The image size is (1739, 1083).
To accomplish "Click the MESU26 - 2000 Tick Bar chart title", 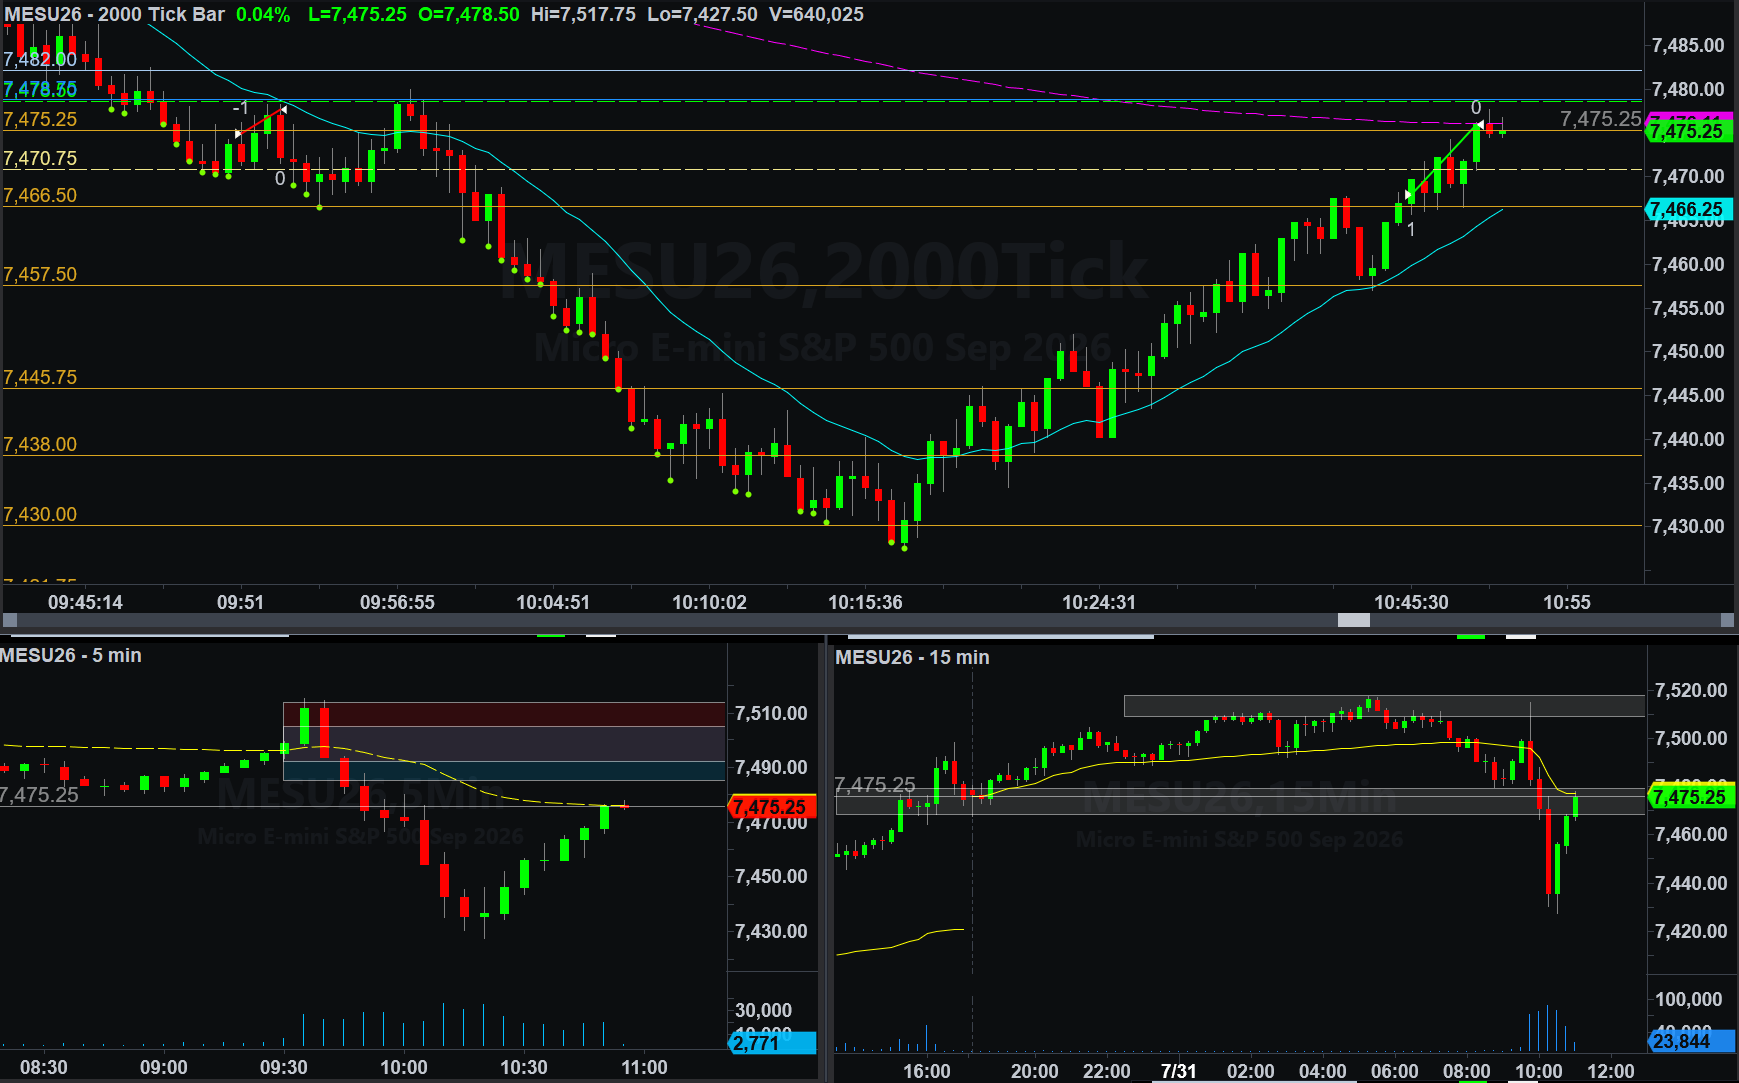I will pos(115,15).
